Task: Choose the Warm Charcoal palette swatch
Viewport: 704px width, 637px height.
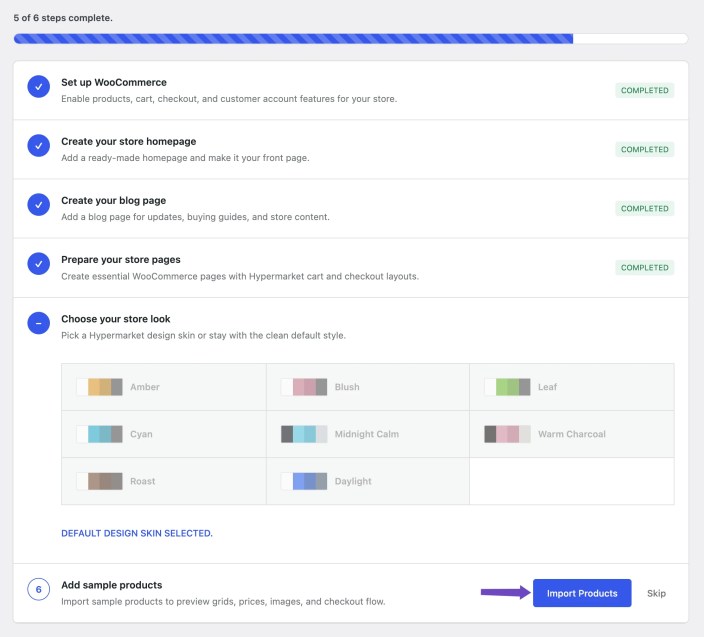Action: pyautogui.click(x=507, y=434)
